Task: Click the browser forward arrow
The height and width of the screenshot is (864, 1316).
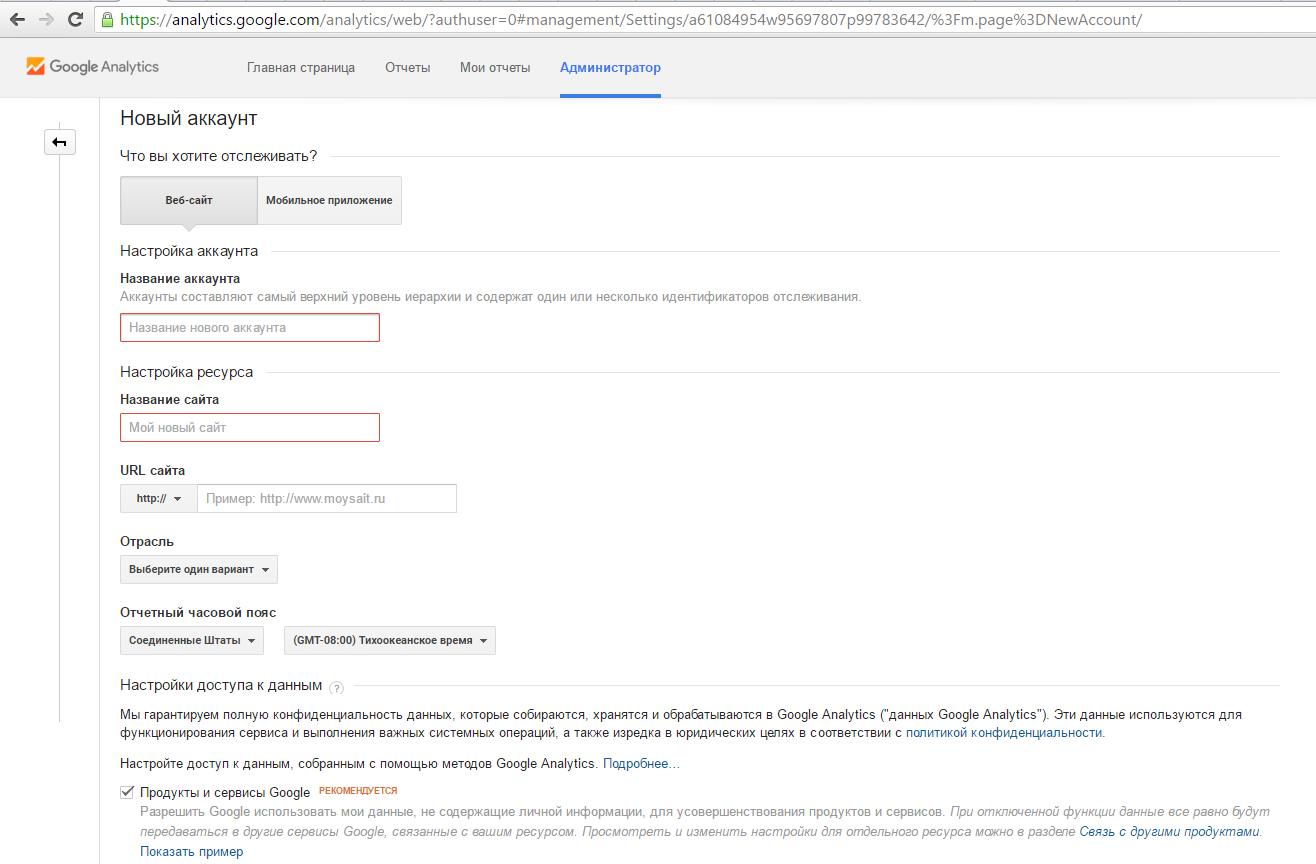Action: pyautogui.click(x=45, y=19)
